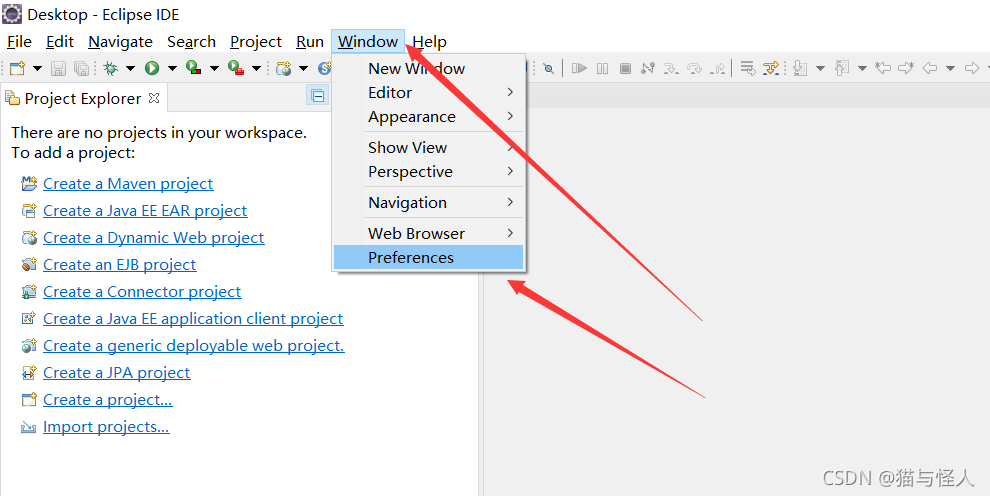Screen dimensions: 990x496
Task: Click the new web project globe icon
Action: click(283, 68)
